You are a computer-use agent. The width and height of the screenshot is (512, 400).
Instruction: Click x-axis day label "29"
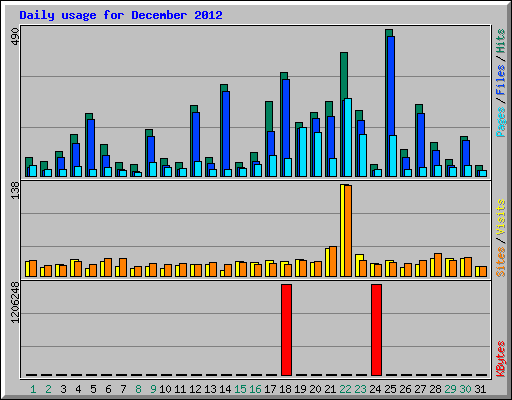[450, 389]
